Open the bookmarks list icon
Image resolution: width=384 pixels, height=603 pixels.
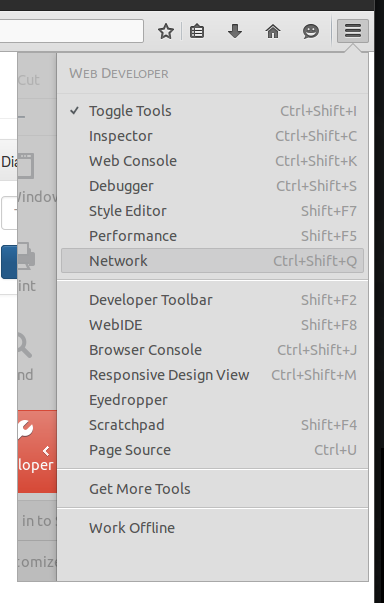pyautogui.click(x=197, y=31)
